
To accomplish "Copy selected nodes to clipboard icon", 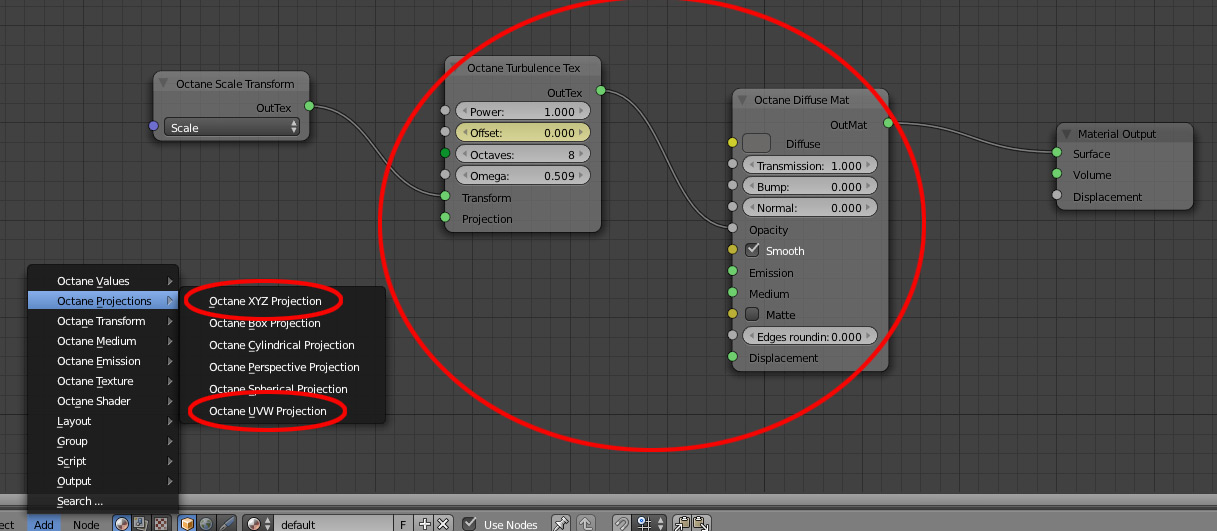I will (x=682, y=523).
